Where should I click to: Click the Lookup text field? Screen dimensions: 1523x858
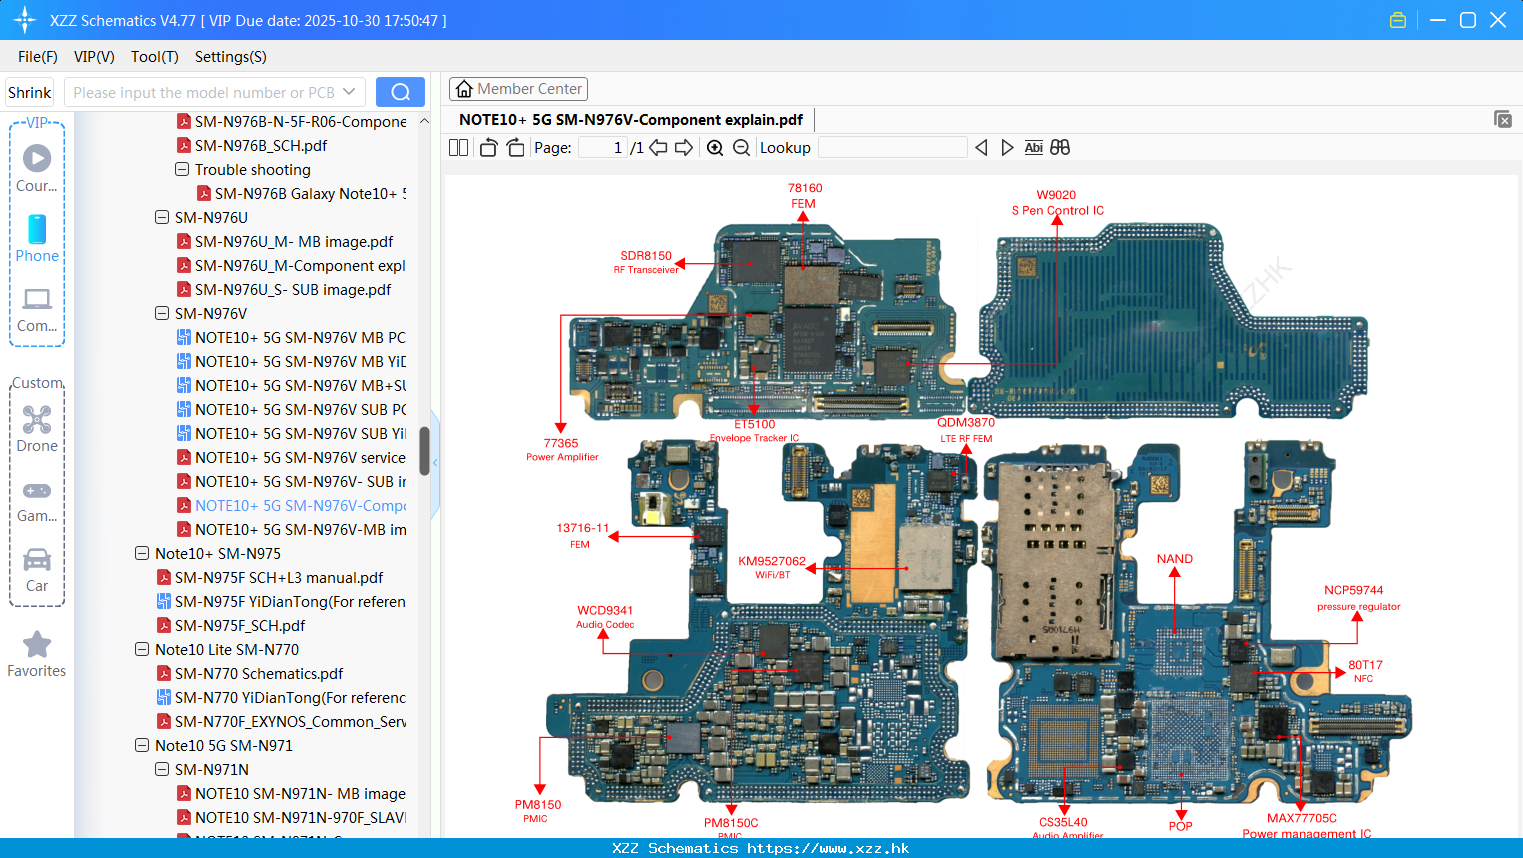892,148
